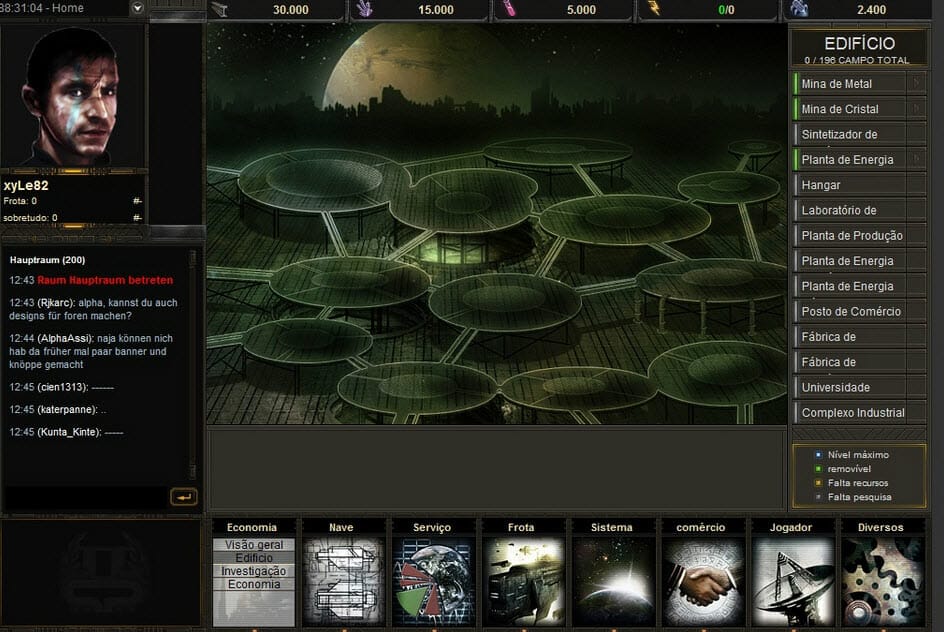Click the crystal resource icon in top bar

364,10
